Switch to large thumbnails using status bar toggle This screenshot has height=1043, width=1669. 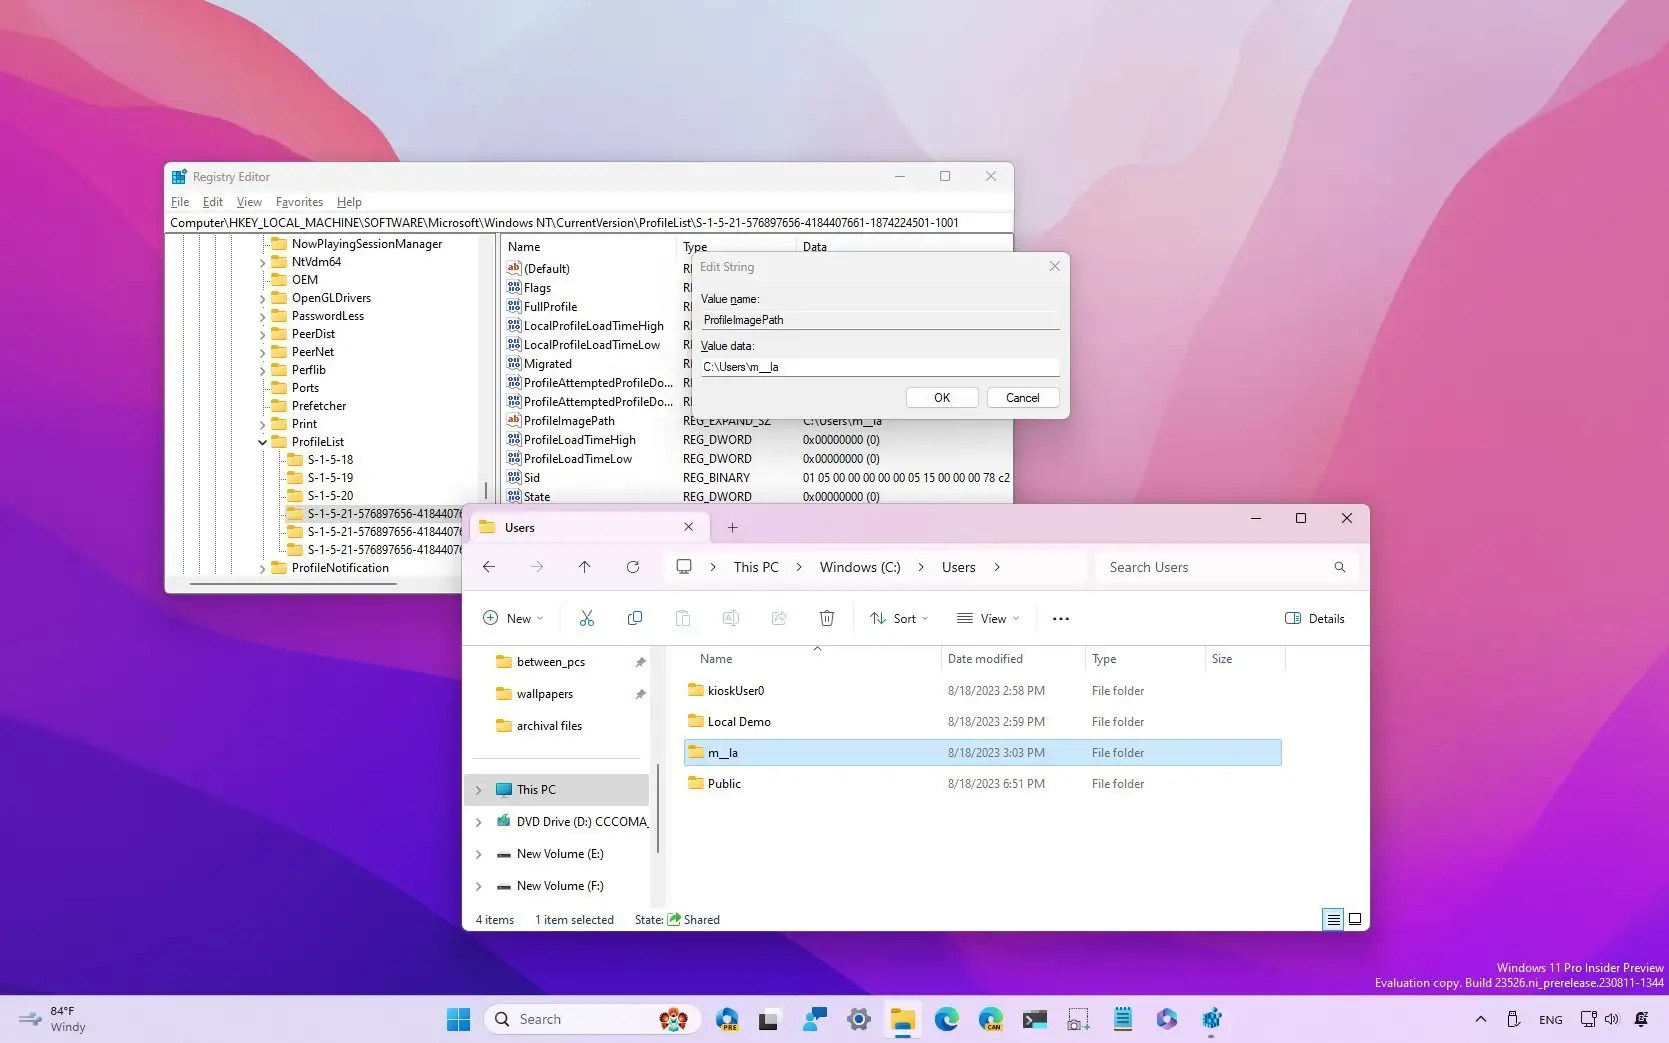pyautogui.click(x=1355, y=919)
